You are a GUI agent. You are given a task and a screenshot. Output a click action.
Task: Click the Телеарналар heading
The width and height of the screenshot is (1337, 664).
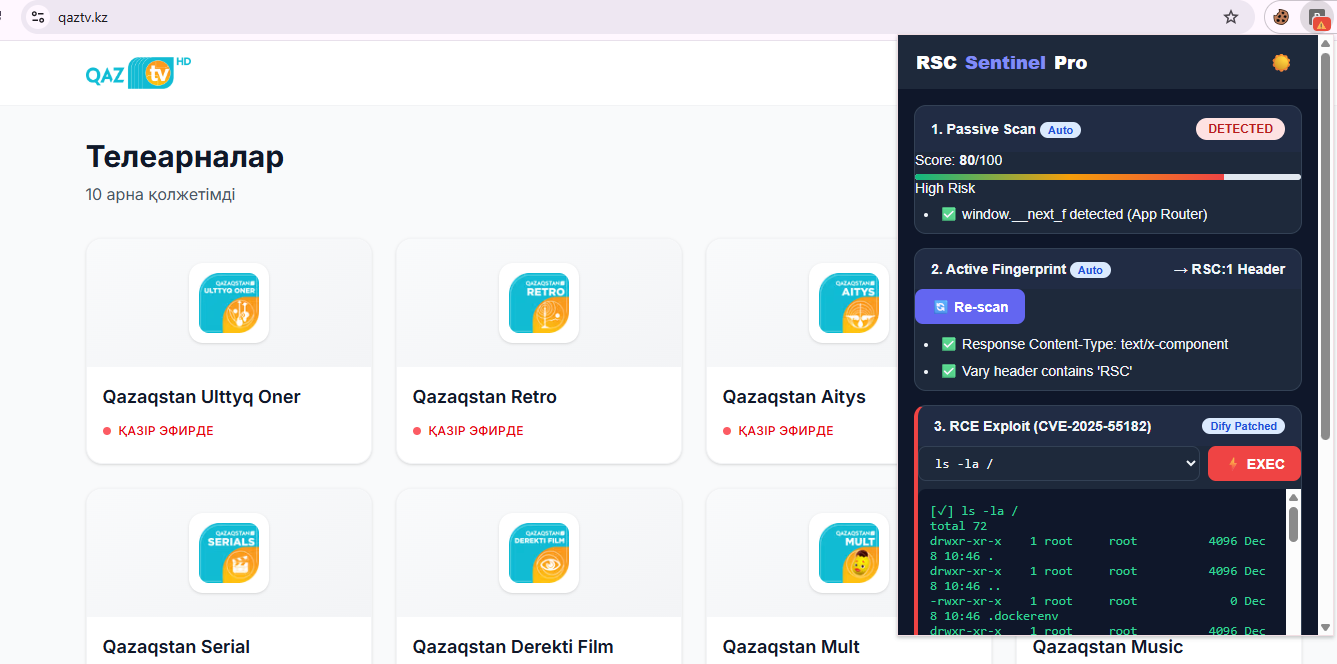(185, 157)
